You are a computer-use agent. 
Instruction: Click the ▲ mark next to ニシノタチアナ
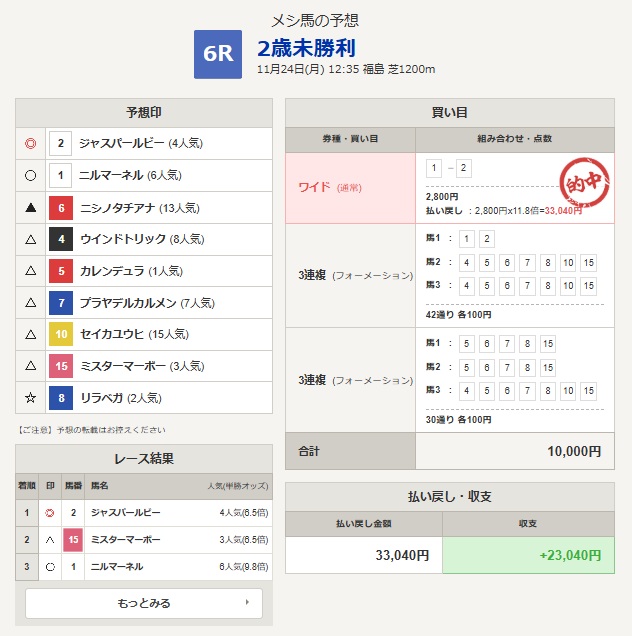(x=30, y=208)
